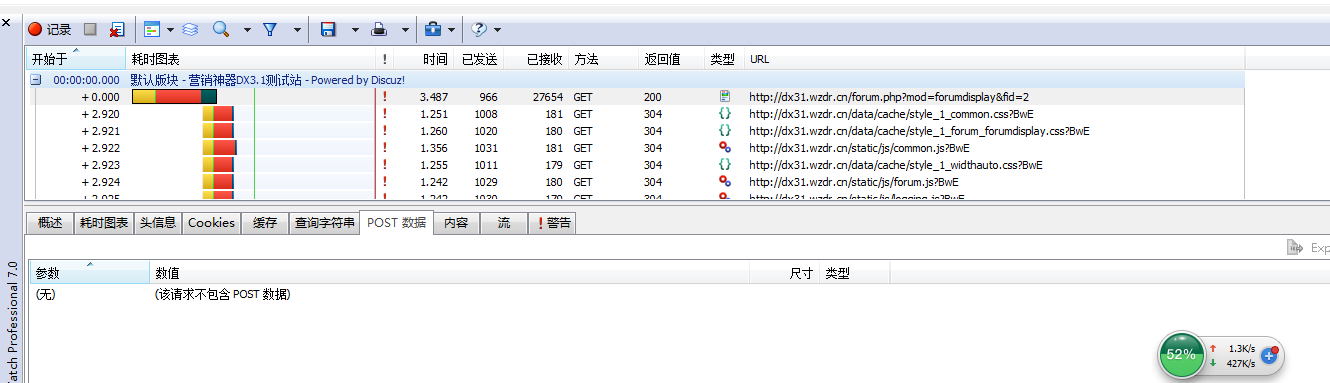Click the CSS type icon for style_1_forum_forumdisplay.css

725,131
